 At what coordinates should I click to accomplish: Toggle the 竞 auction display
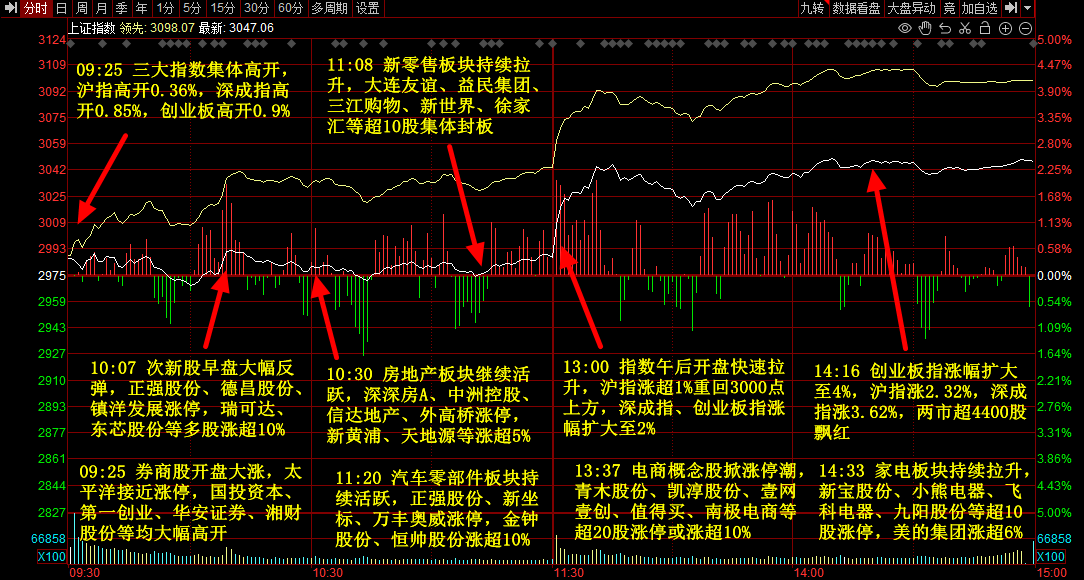pyautogui.click(x=951, y=7)
